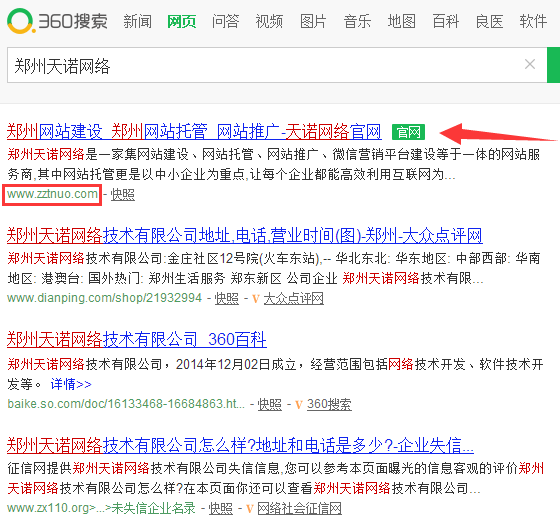
Task: Click the V verification icon beside 360搜索
Action: (299, 404)
